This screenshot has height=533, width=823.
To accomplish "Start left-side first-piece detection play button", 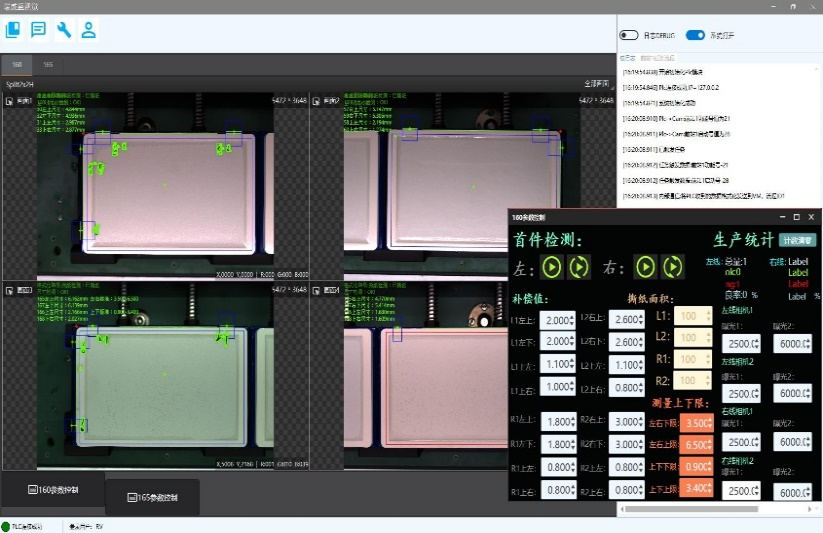I will pyautogui.click(x=552, y=267).
